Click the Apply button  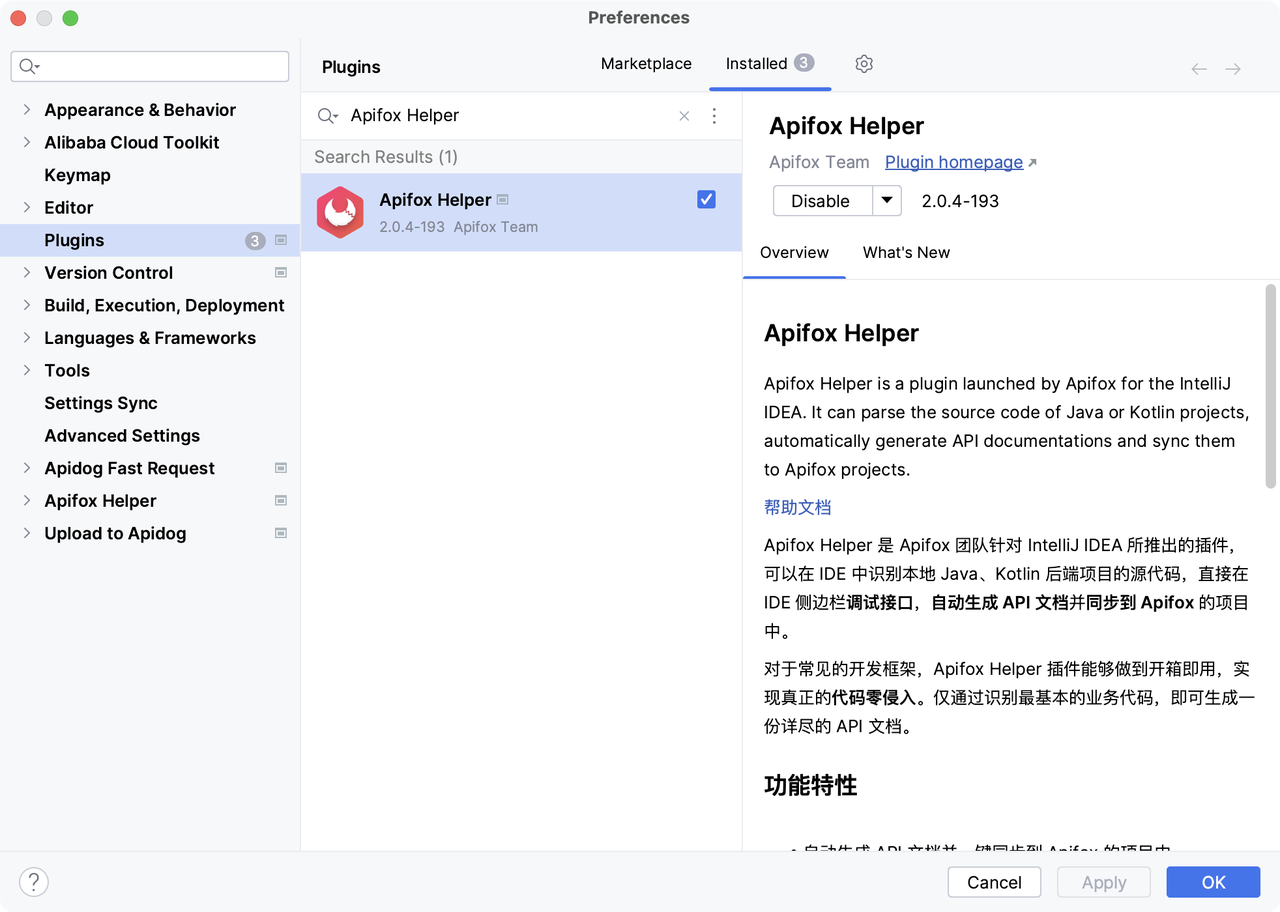point(1104,882)
